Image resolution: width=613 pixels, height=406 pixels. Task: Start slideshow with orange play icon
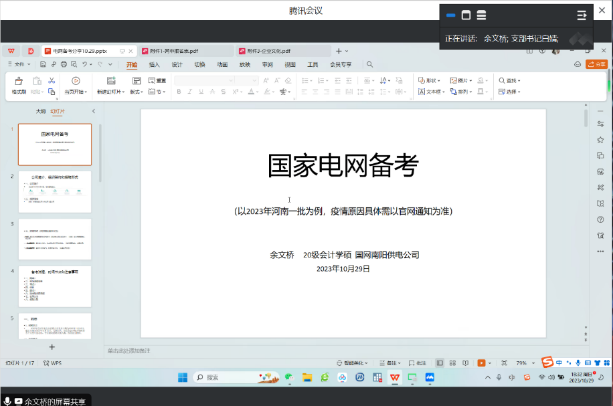click(482, 363)
